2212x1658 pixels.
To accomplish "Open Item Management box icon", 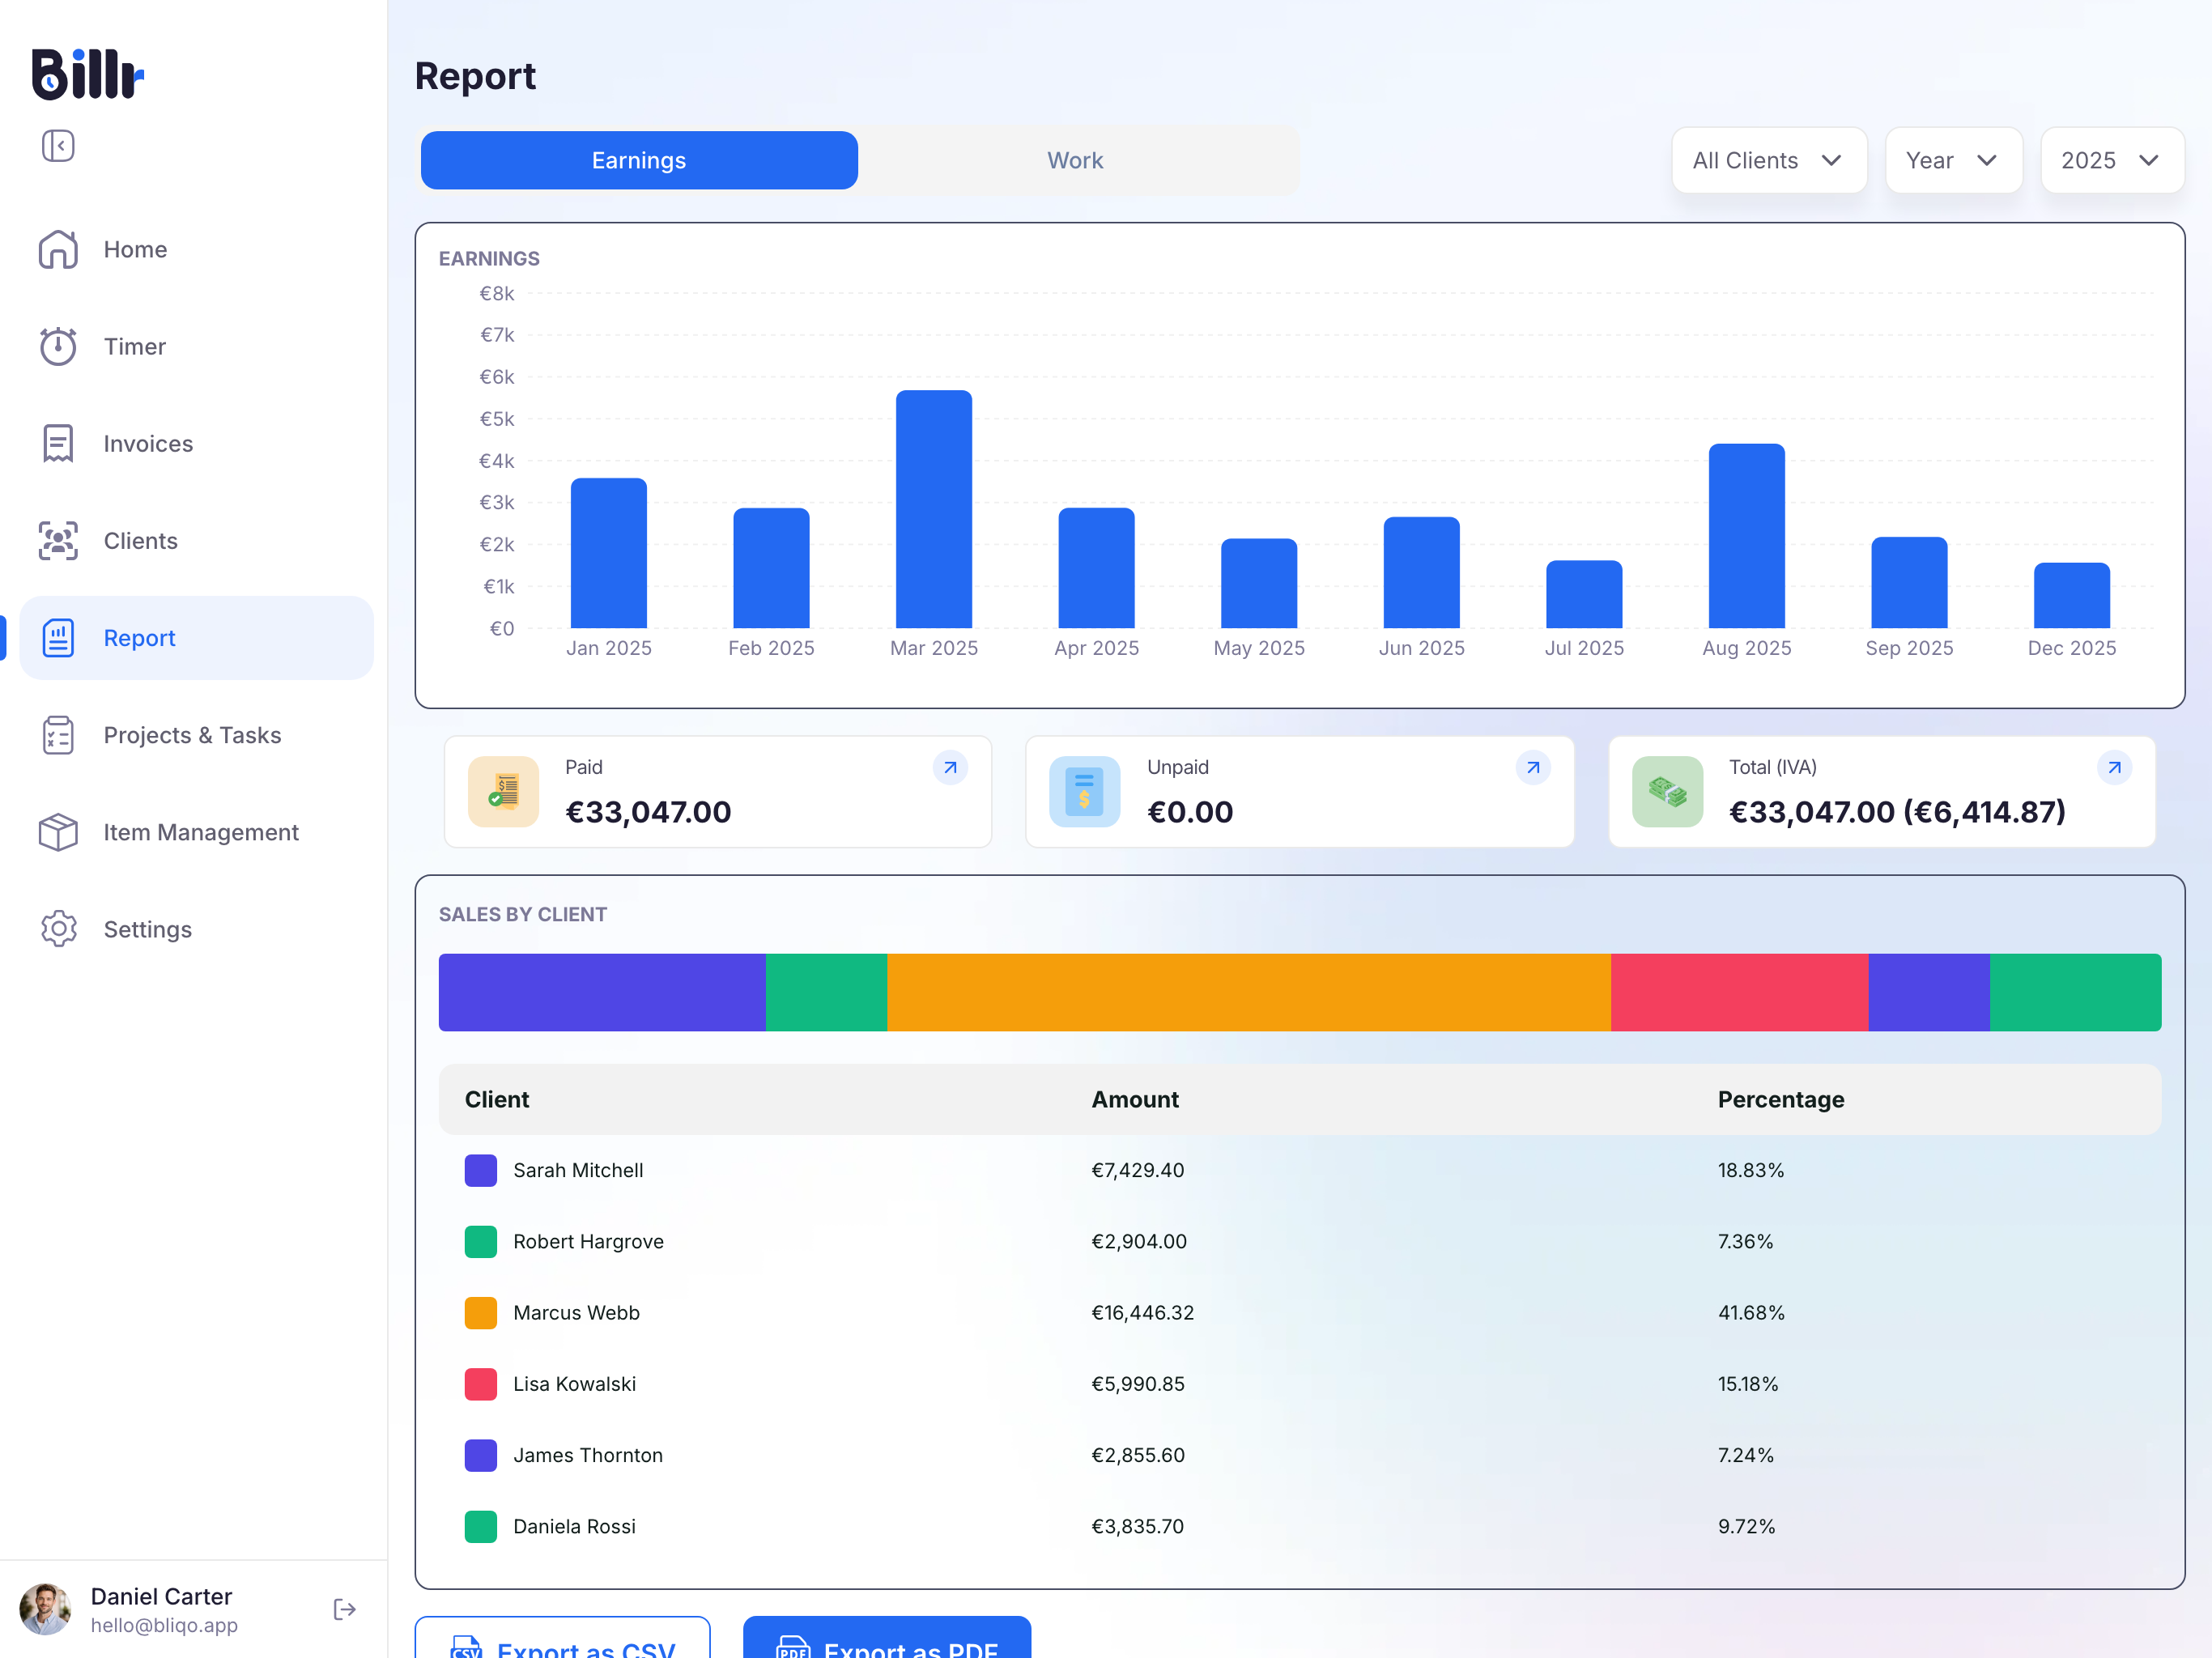I will tap(58, 832).
